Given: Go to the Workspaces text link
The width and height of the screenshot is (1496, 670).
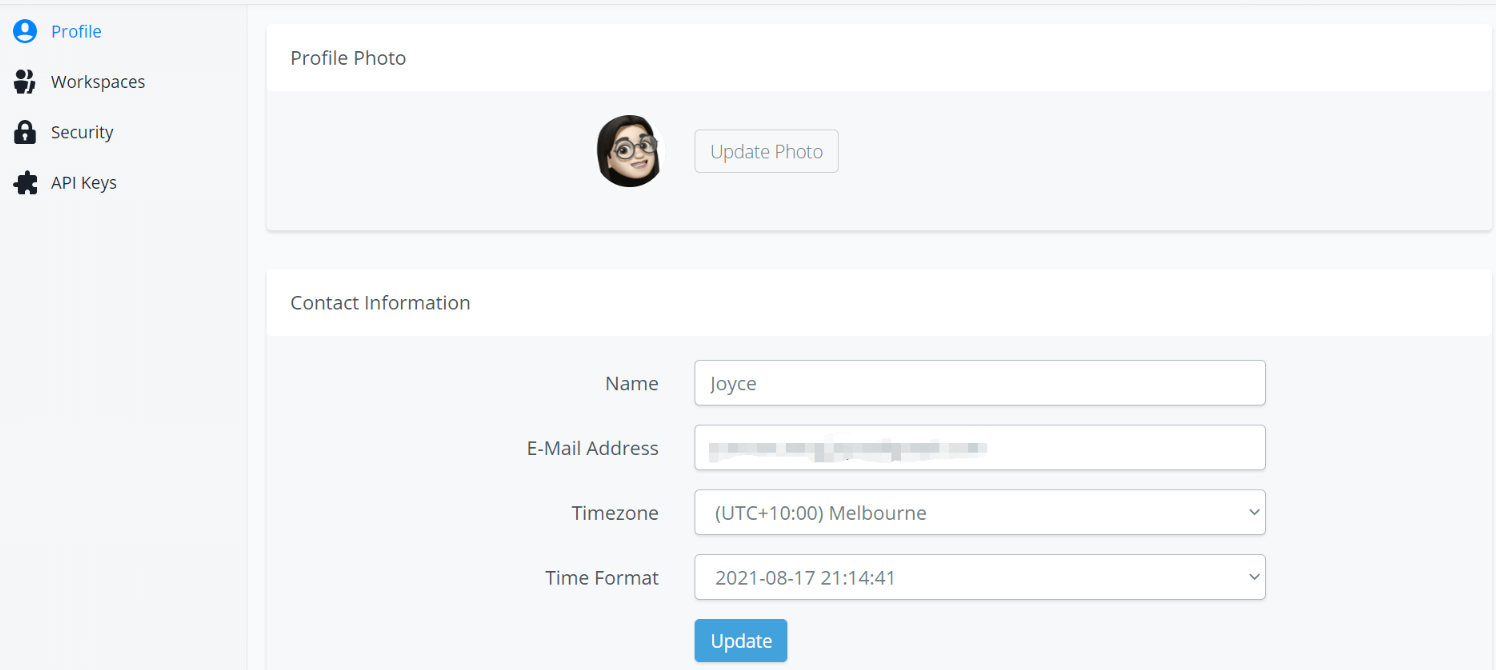Looking at the screenshot, I should 98,82.
